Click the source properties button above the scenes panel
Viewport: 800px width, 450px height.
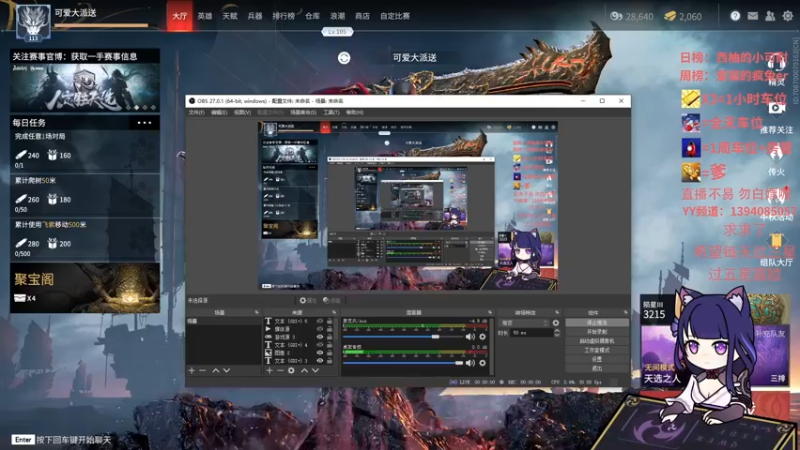[x=308, y=301]
